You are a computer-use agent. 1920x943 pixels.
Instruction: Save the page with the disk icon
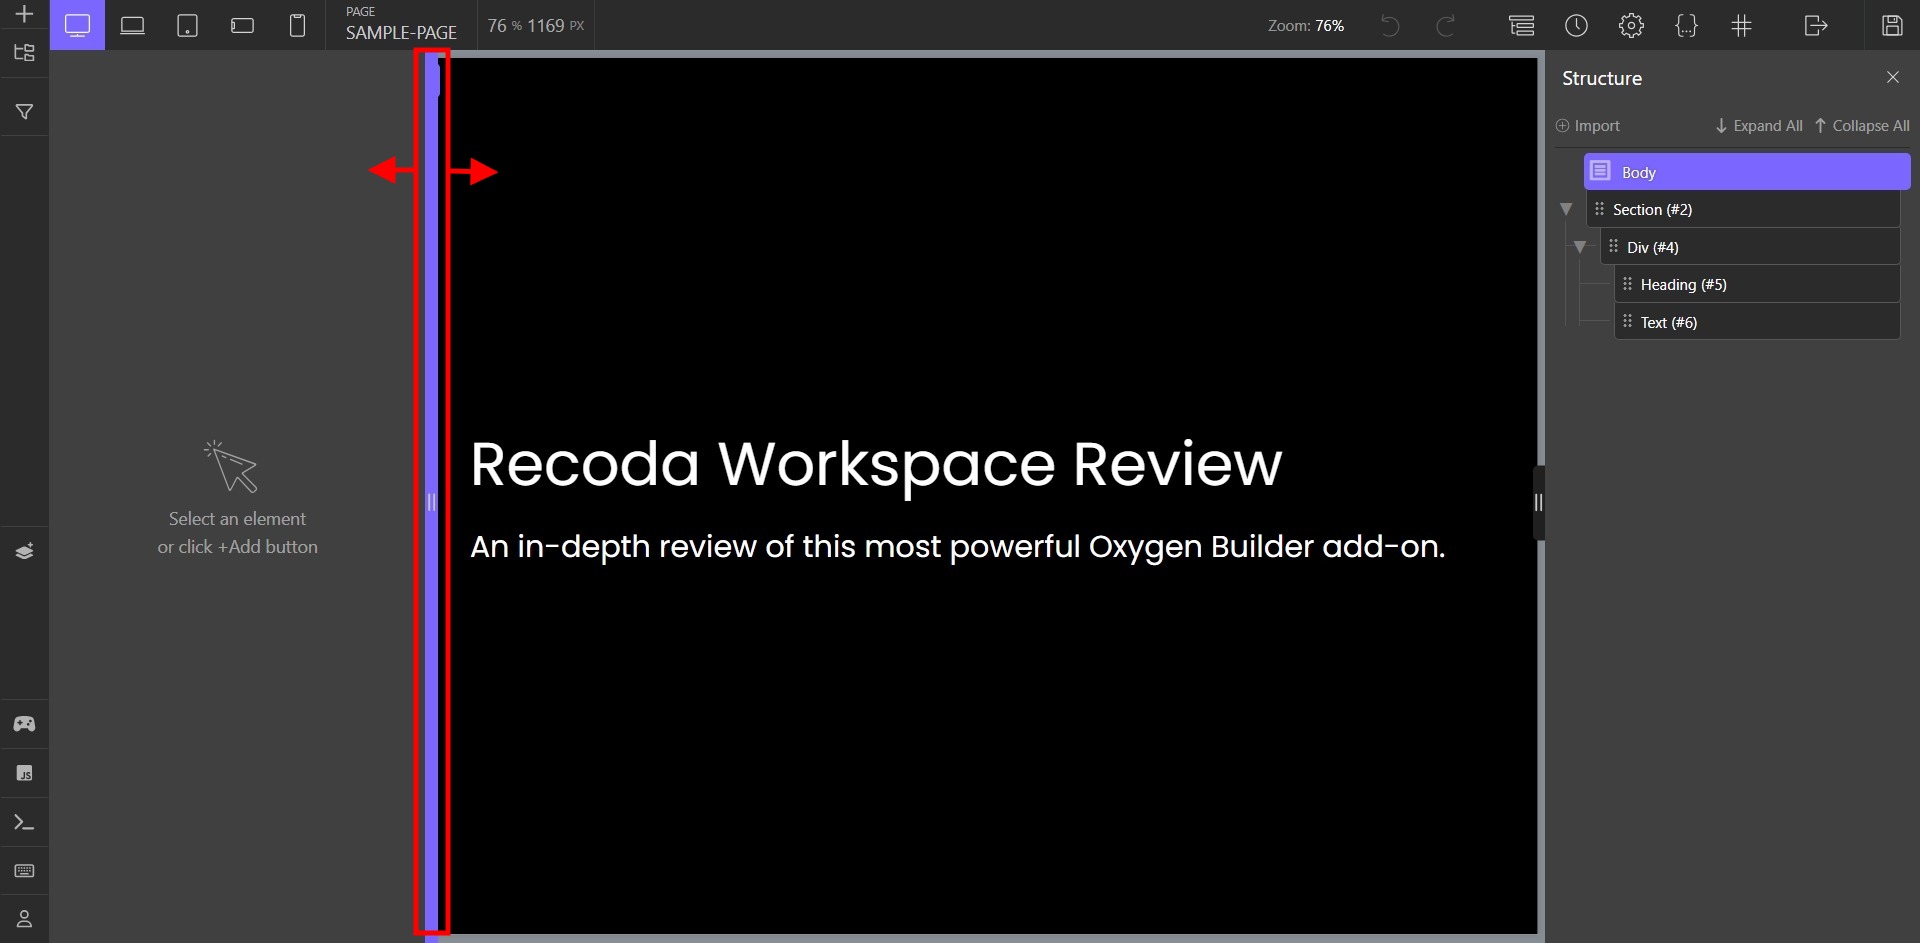pyautogui.click(x=1892, y=25)
